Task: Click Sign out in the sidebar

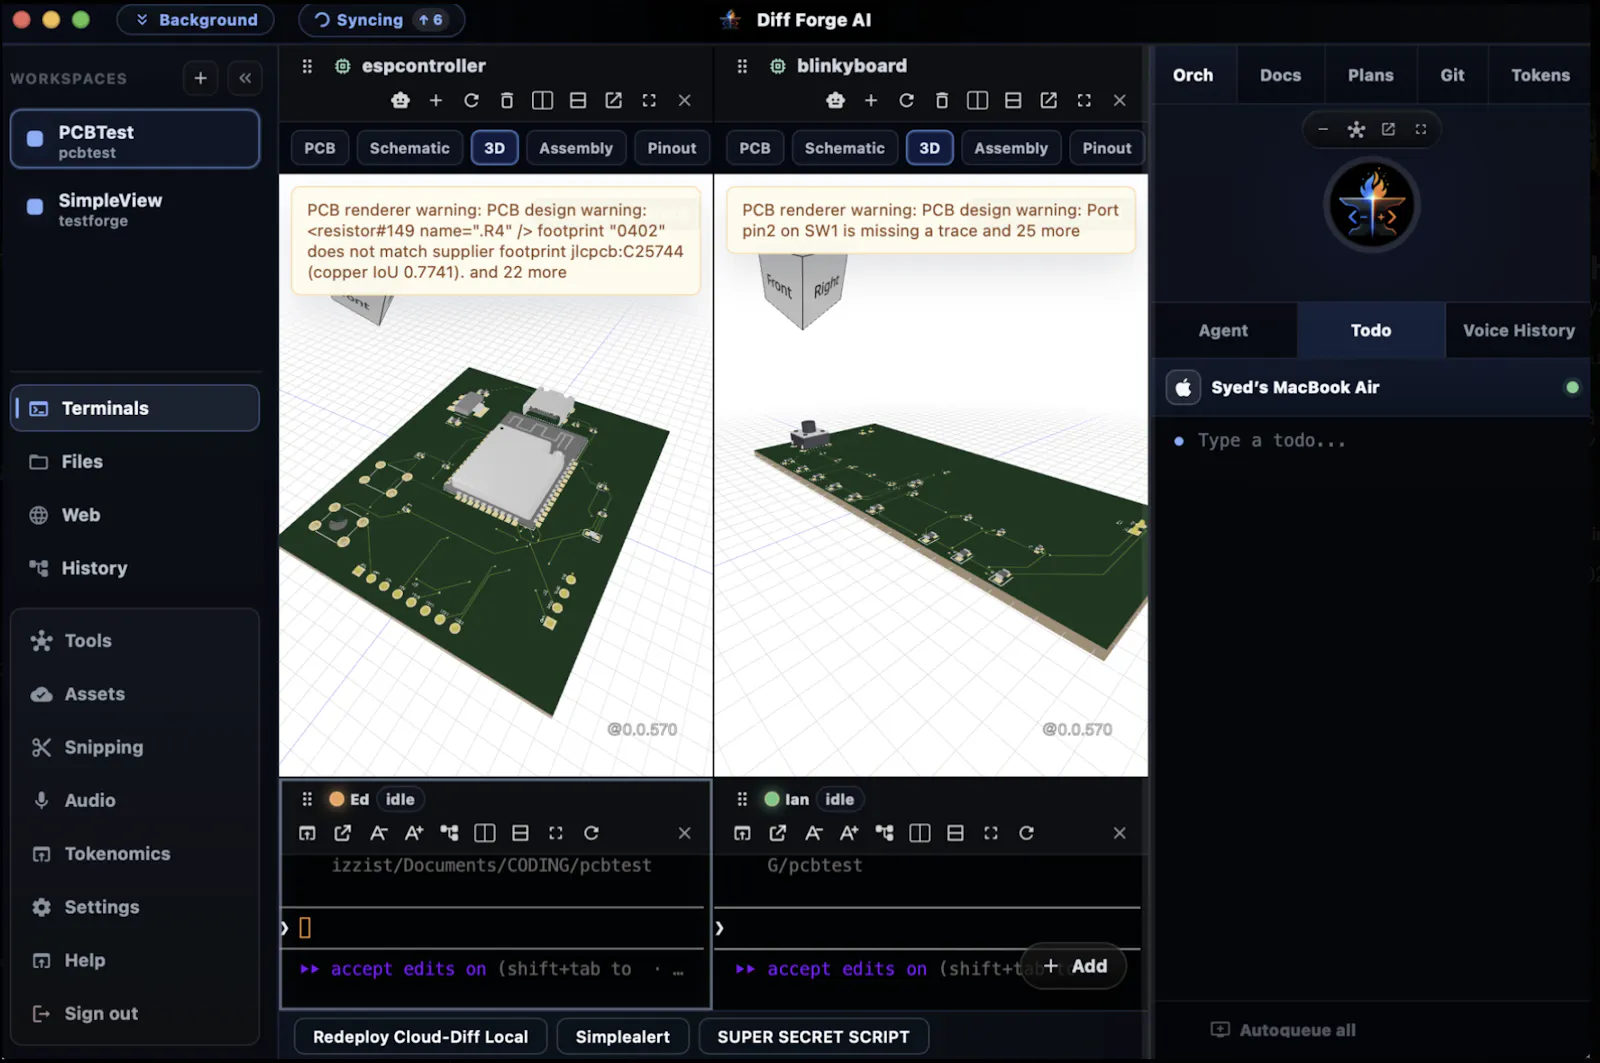Action: click(x=135, y=1013)
